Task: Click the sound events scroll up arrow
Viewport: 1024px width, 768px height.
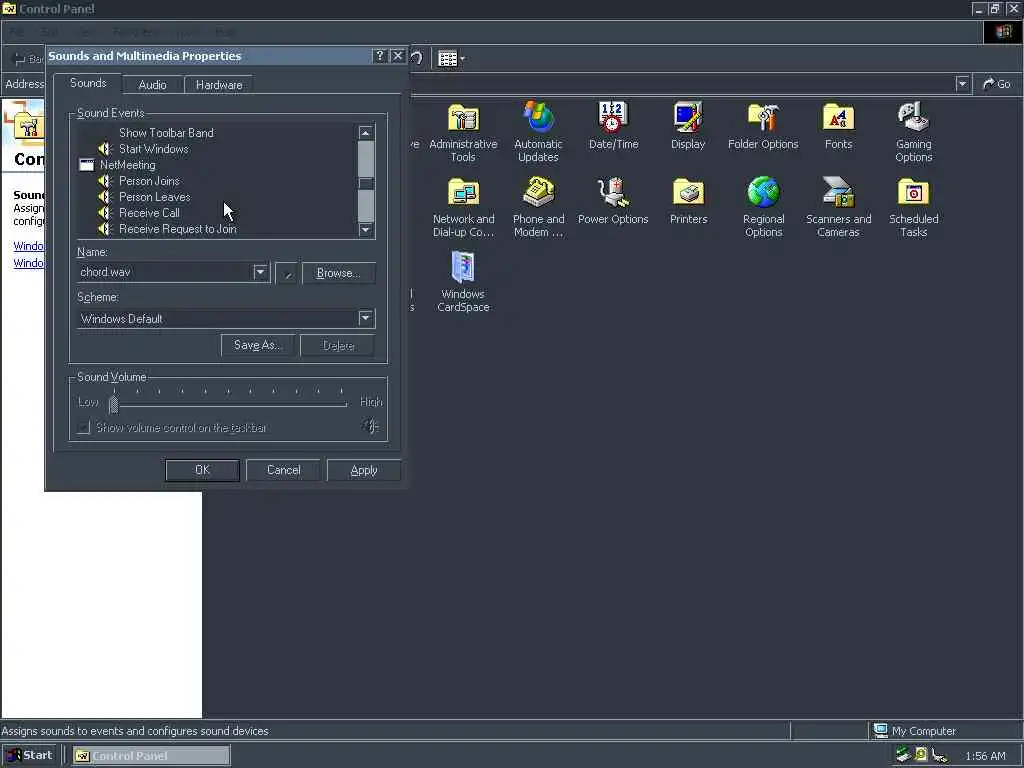Action: click(x=366, y=133)
